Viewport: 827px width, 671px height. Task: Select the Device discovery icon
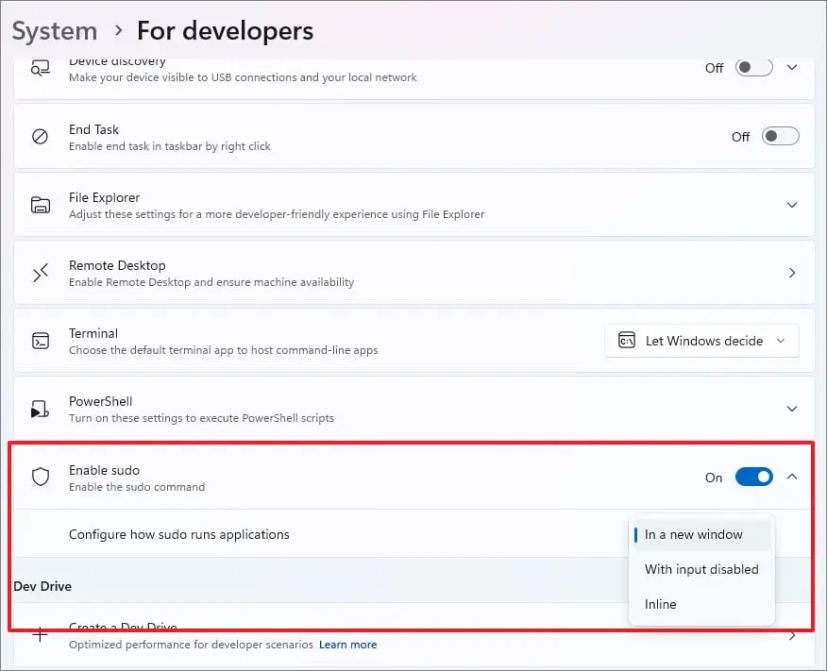(42, 67)
